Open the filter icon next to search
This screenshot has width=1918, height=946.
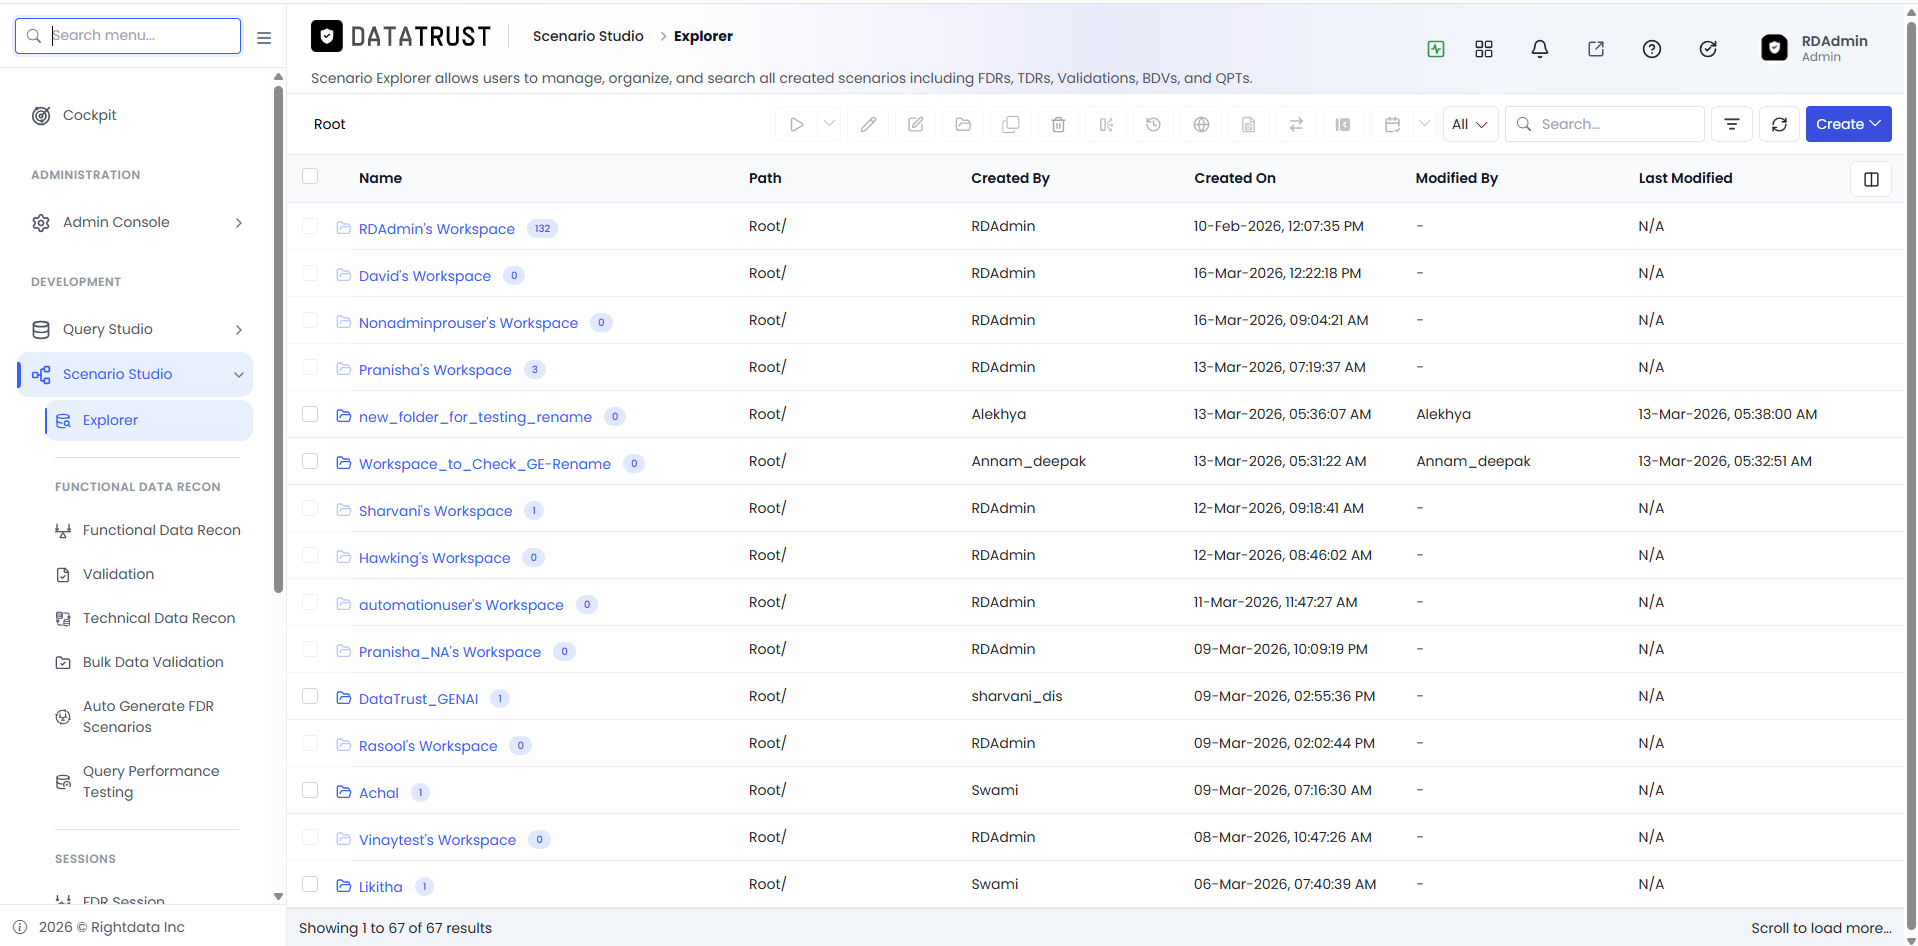[1731, 124]
